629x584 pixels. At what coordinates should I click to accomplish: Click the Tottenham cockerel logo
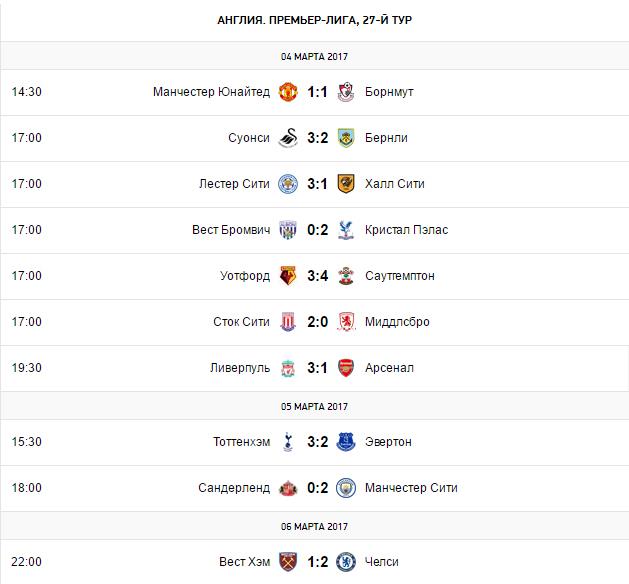[288, 442]
